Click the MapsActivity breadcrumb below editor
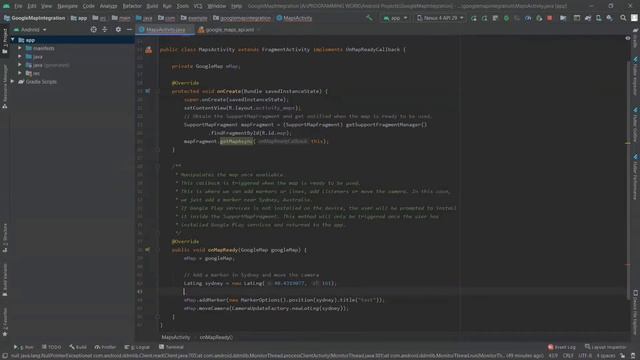The image size is (640, 360). coord(176,337)
